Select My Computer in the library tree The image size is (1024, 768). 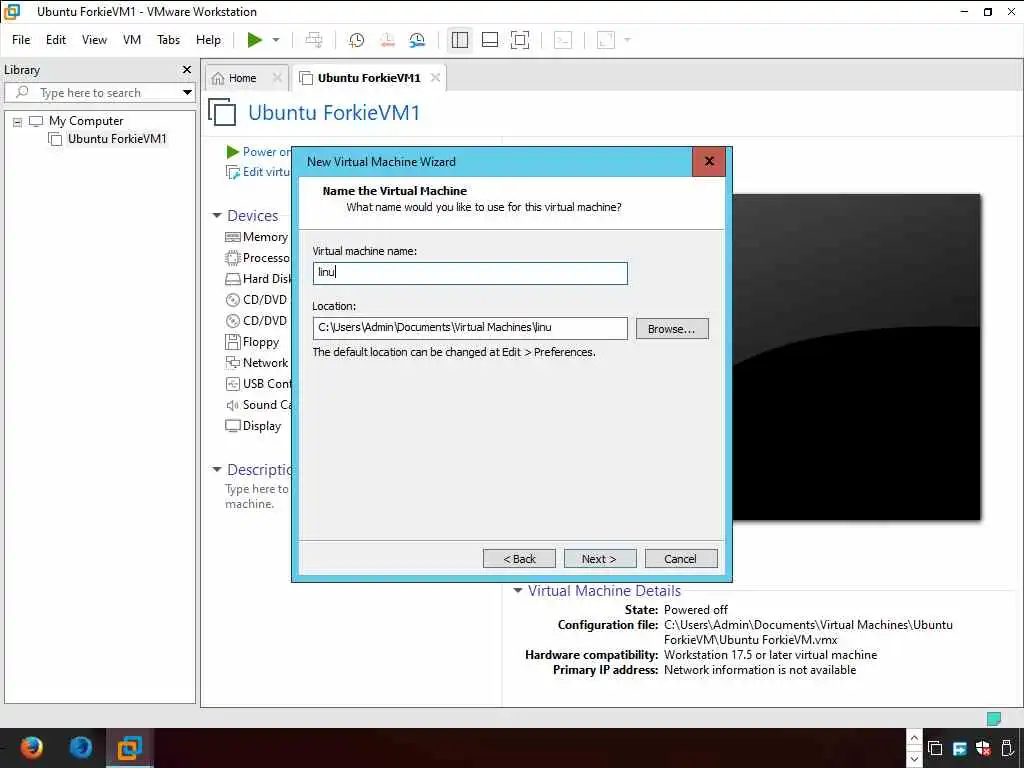[x=86, y=121]
